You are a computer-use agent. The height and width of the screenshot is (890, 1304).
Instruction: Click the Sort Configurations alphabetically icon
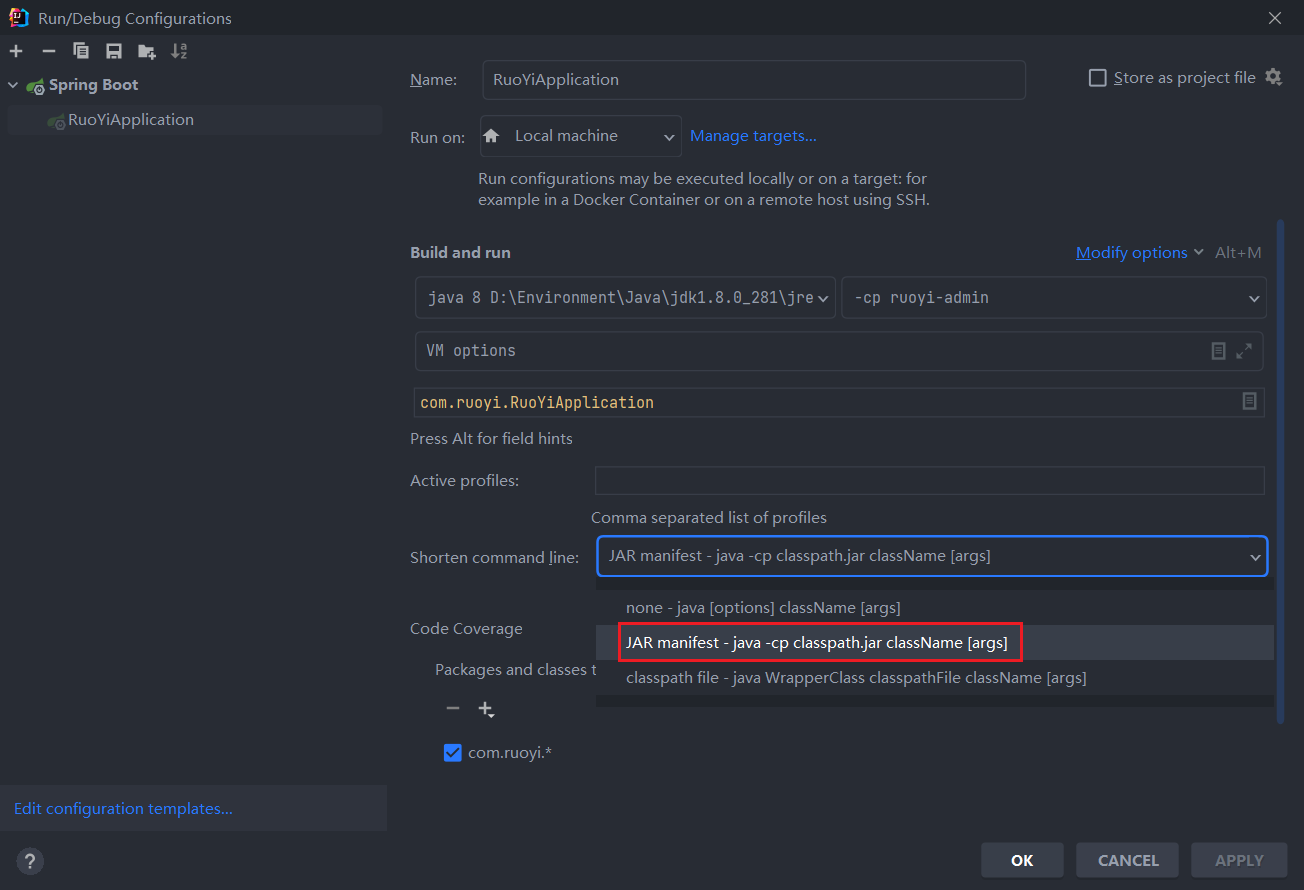click(x=179, y=51)
